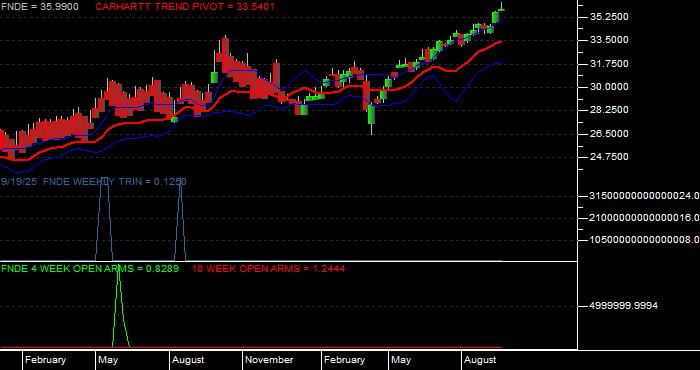Click the second August label on time axis

point(480,360)
